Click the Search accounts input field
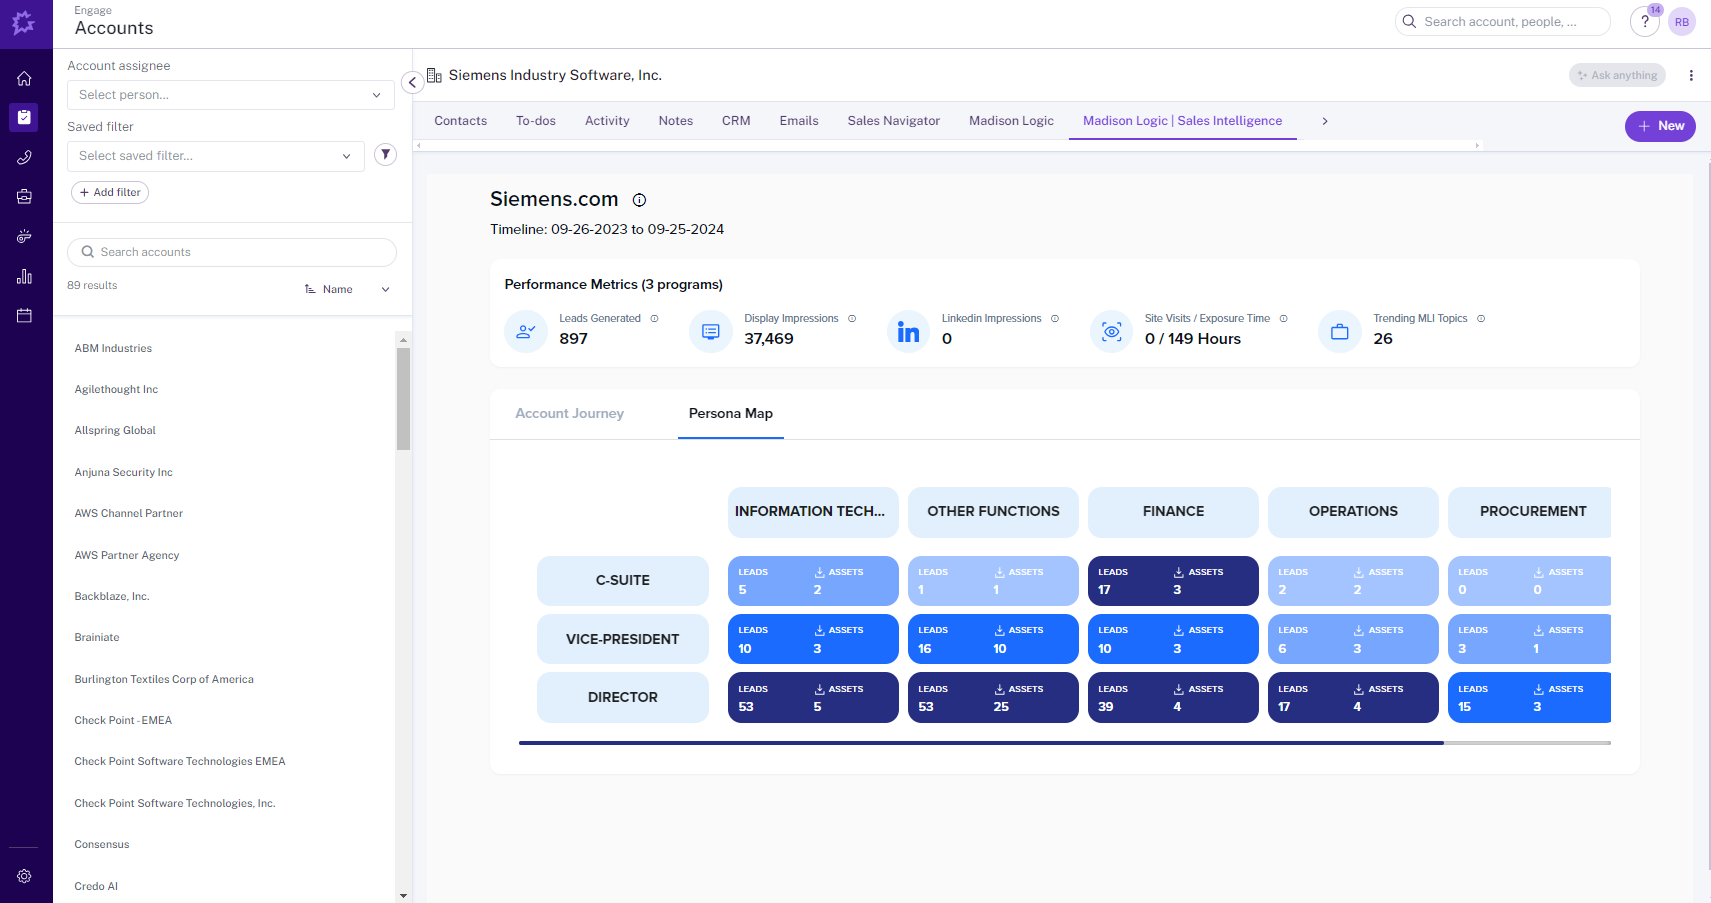 231,252
